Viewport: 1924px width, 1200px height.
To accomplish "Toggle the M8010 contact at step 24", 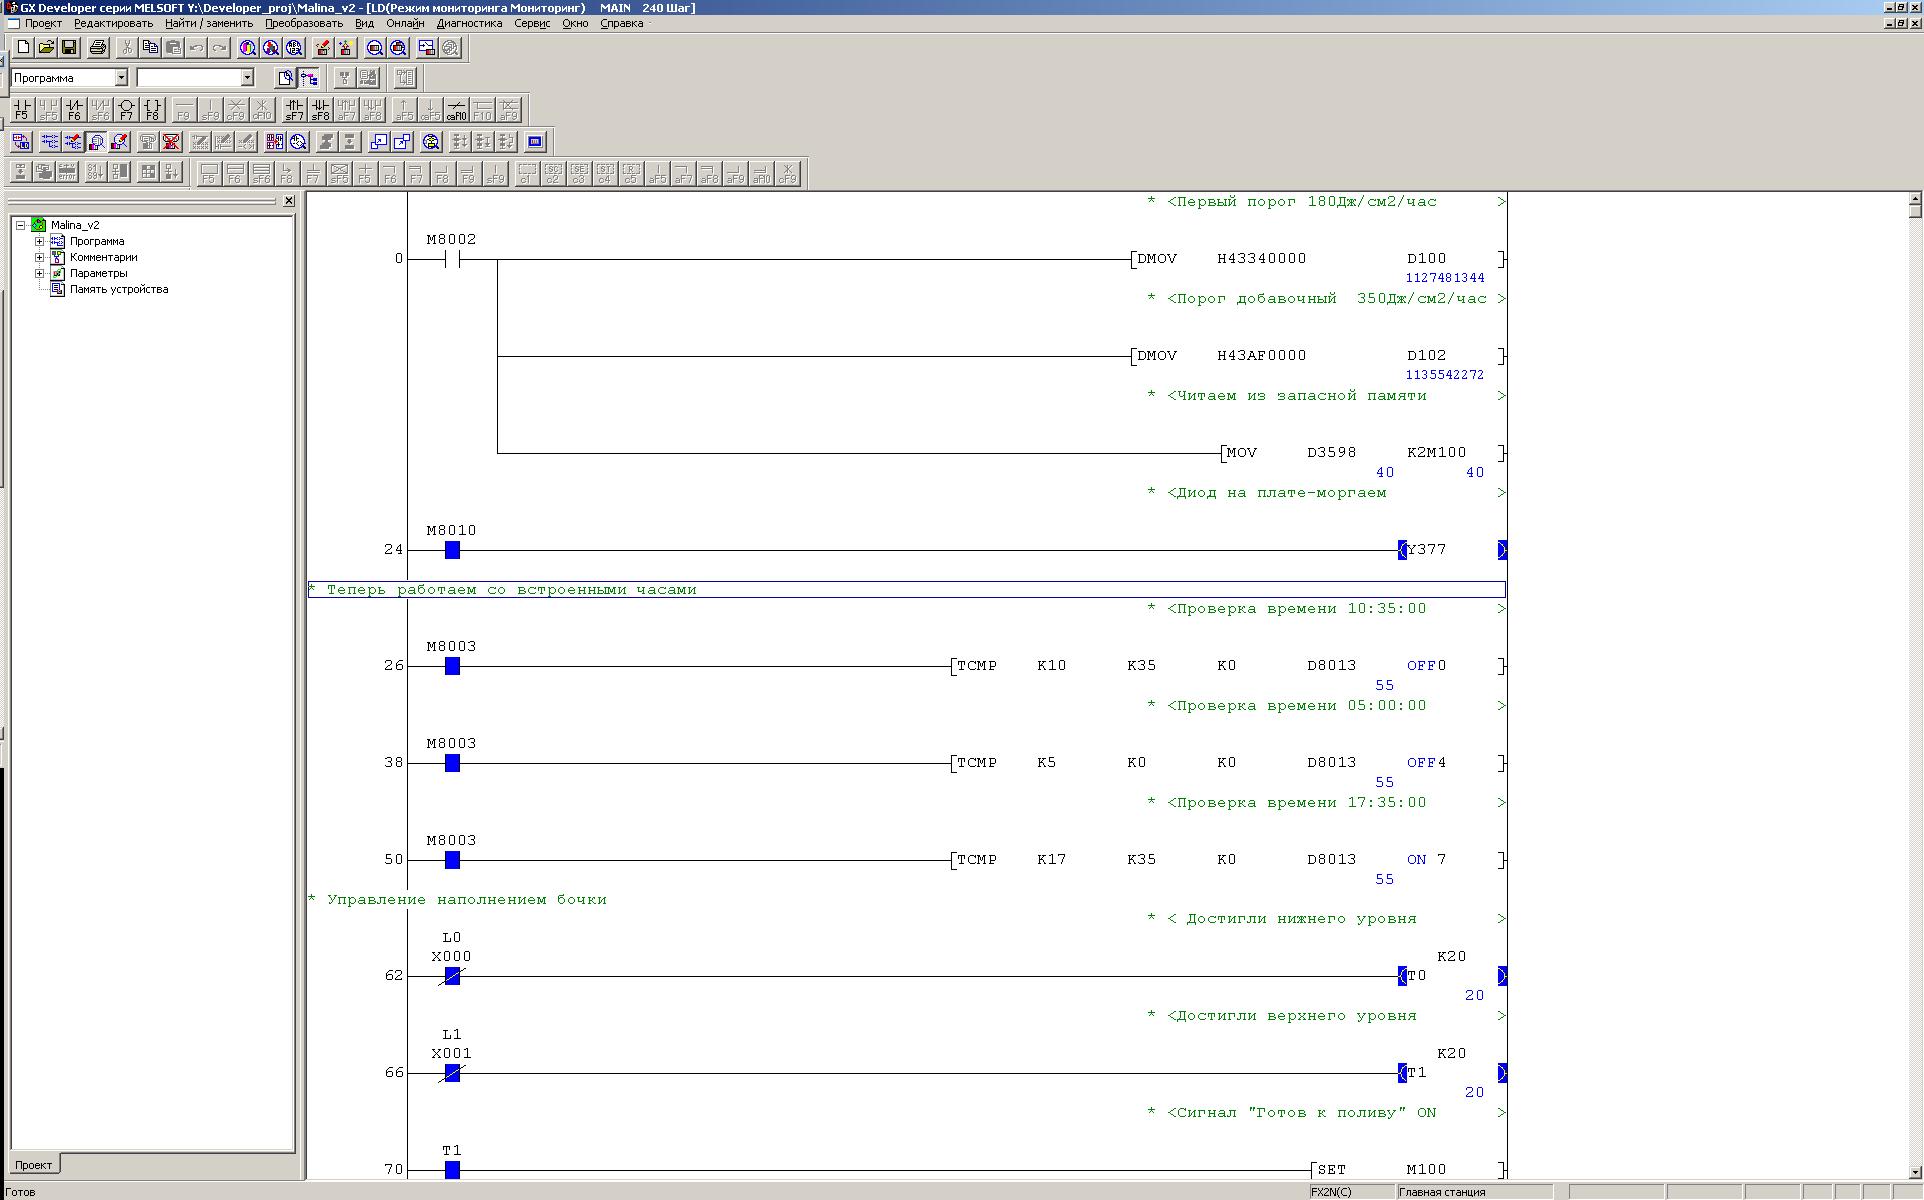I will (452, 550).
